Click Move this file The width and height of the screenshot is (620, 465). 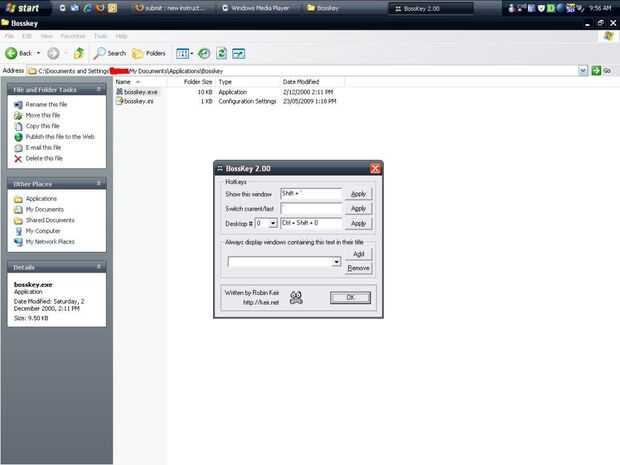[43, 115]
